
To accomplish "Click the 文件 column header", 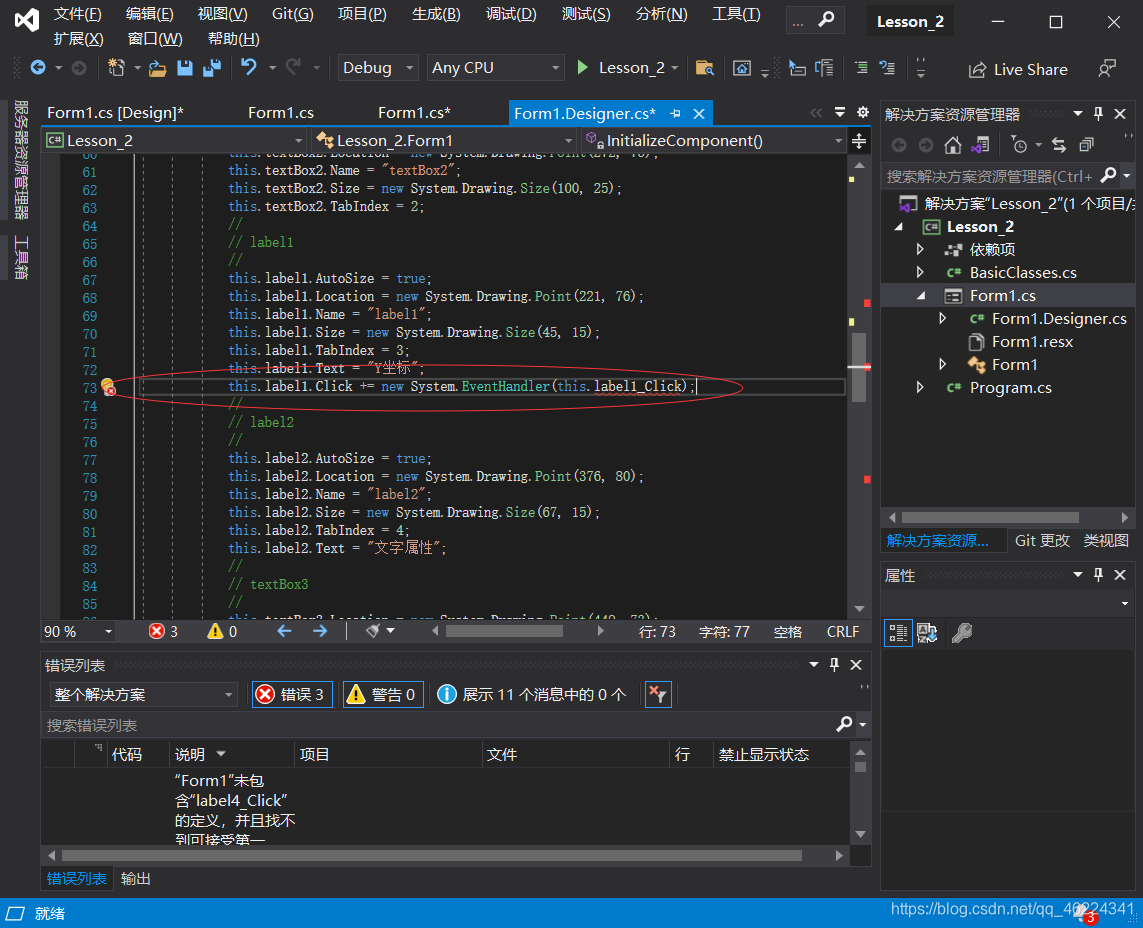I will [574, 755].
